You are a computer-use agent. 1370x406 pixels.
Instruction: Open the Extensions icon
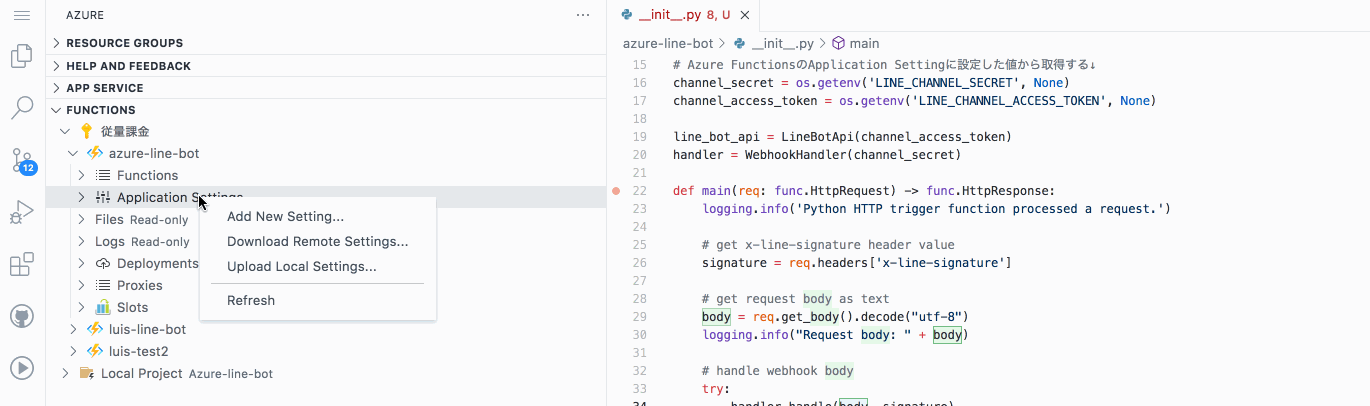point(22,265)
